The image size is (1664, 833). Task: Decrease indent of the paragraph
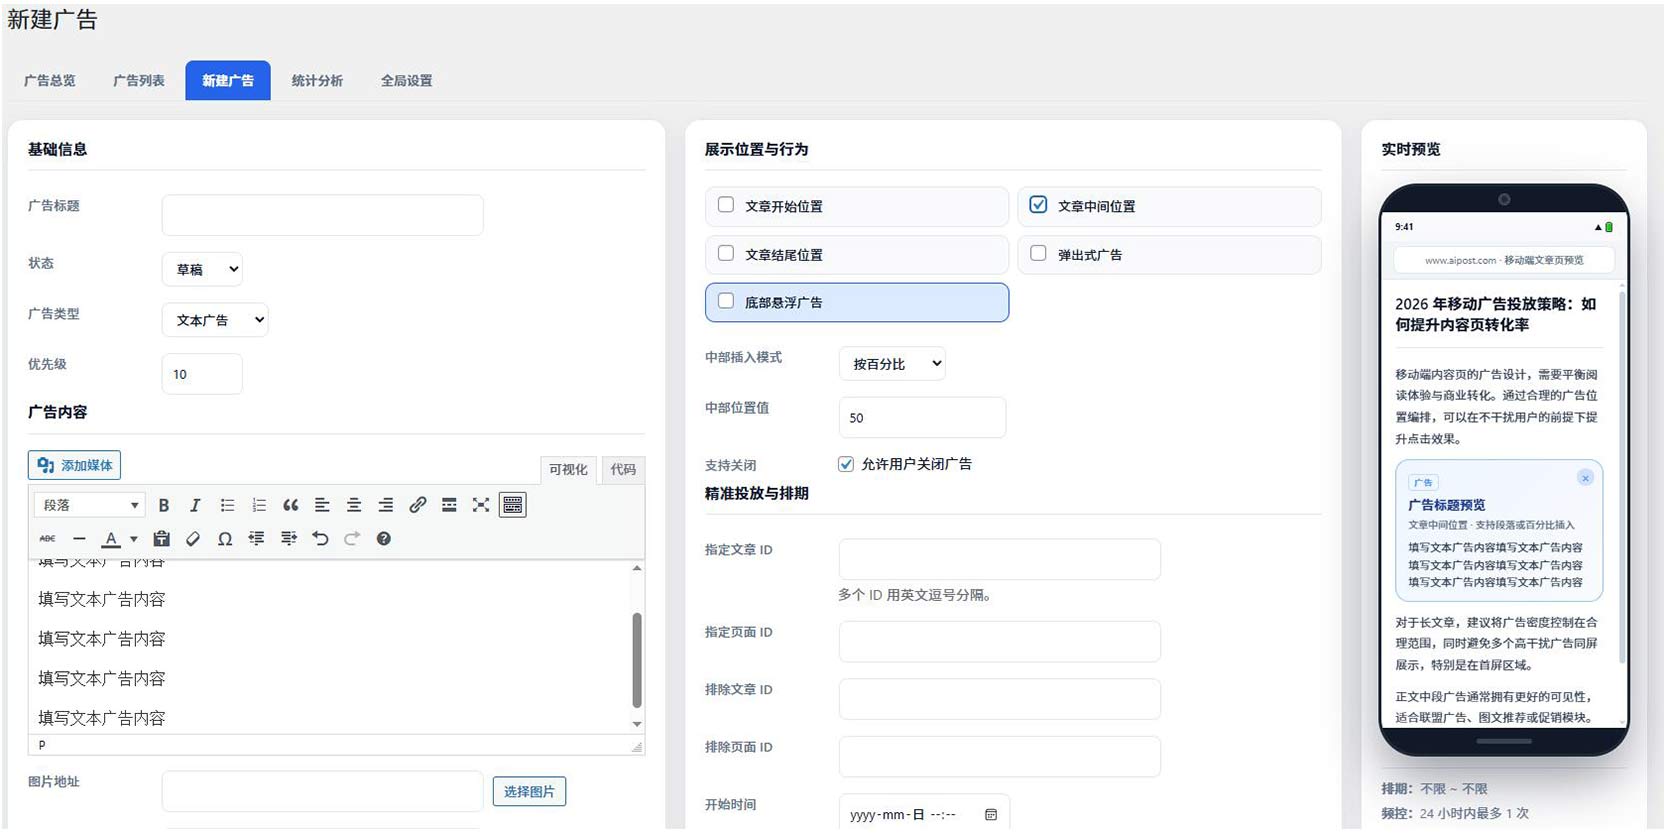tap(257, 538)
